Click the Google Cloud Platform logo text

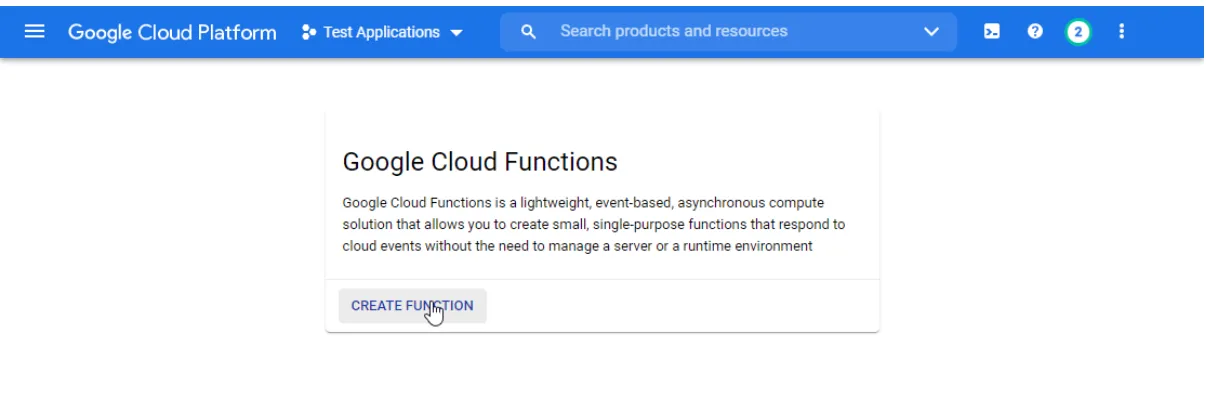pos(172,32)
